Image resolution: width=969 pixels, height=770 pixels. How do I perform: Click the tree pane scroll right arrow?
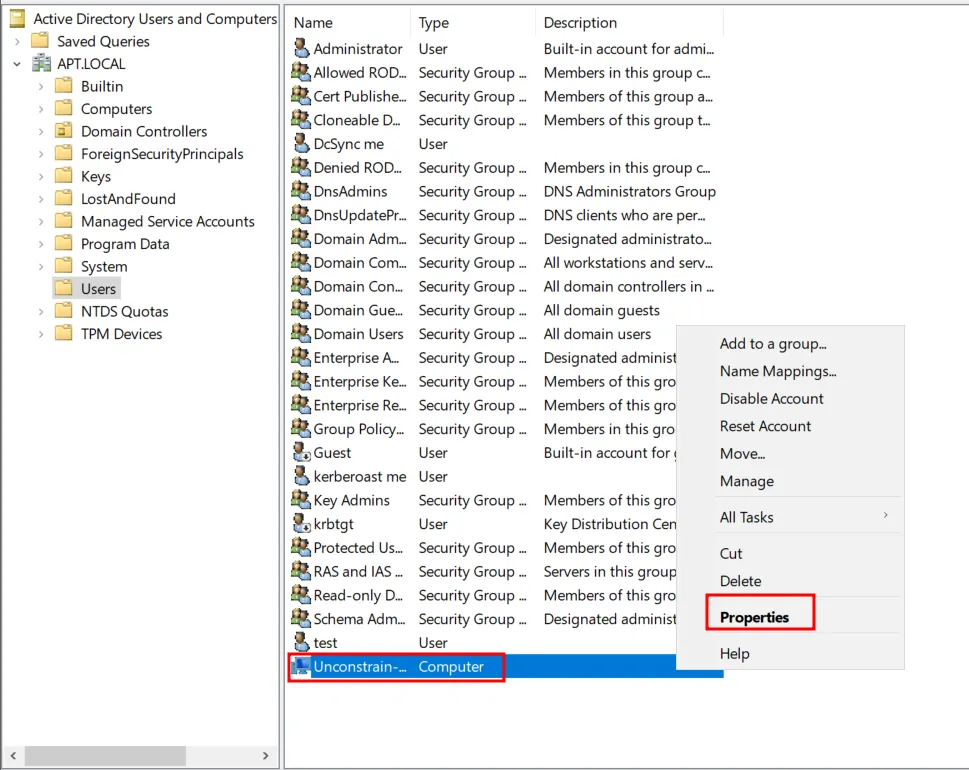pos(266,755)
